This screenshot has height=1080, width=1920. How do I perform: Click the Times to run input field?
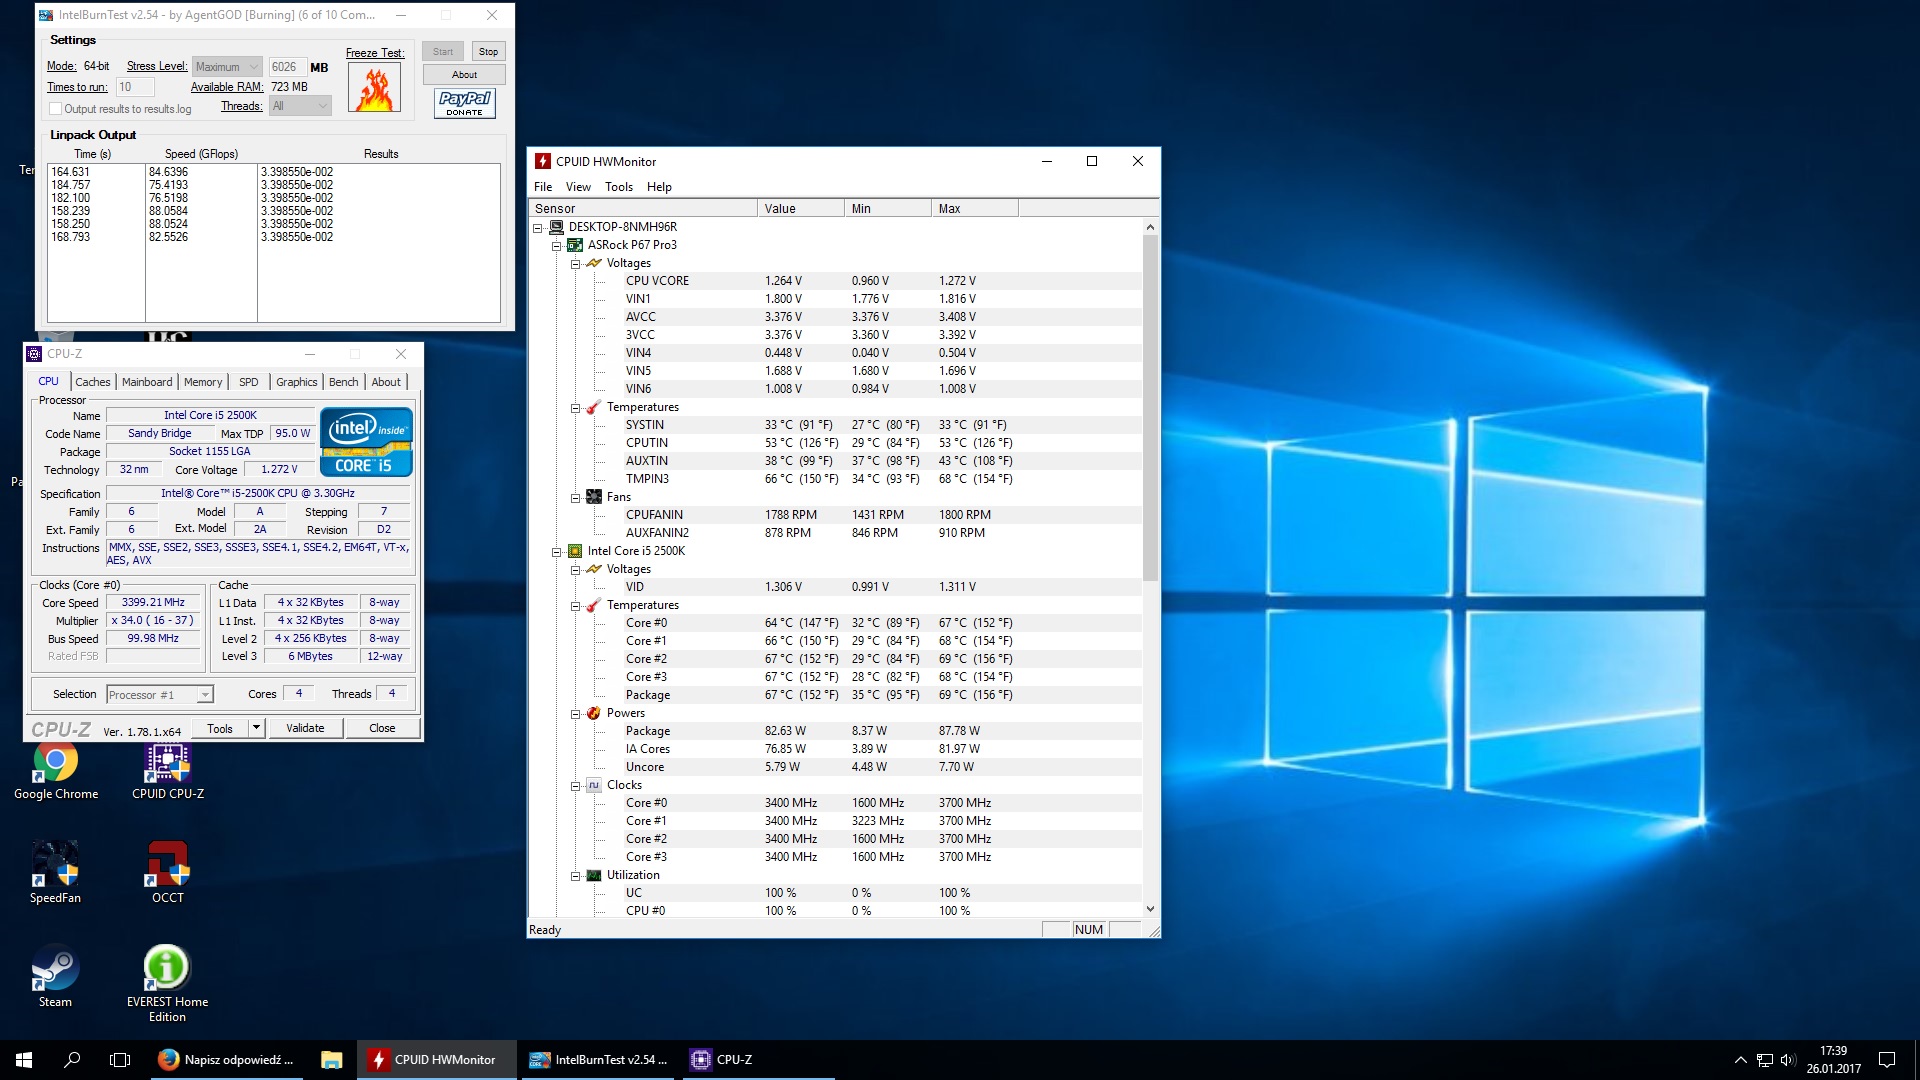click(x=134, y=87)
